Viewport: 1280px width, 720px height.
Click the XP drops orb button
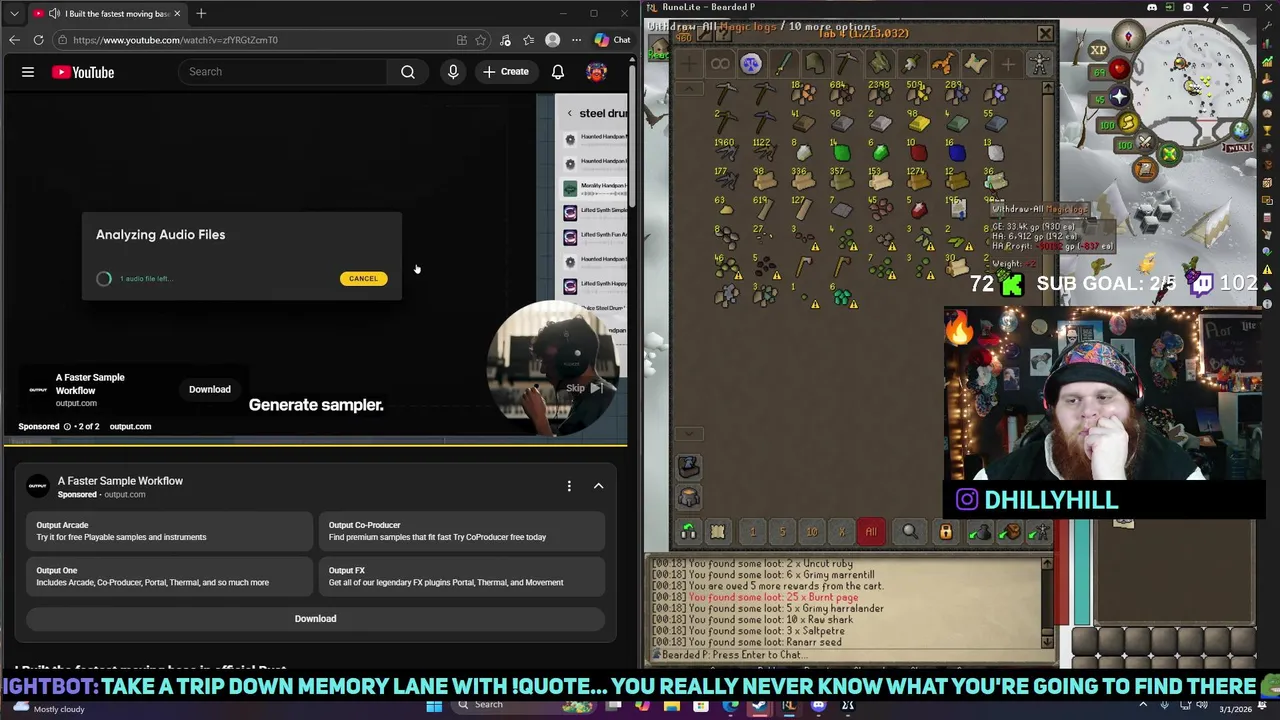(x=1098, y=50)
